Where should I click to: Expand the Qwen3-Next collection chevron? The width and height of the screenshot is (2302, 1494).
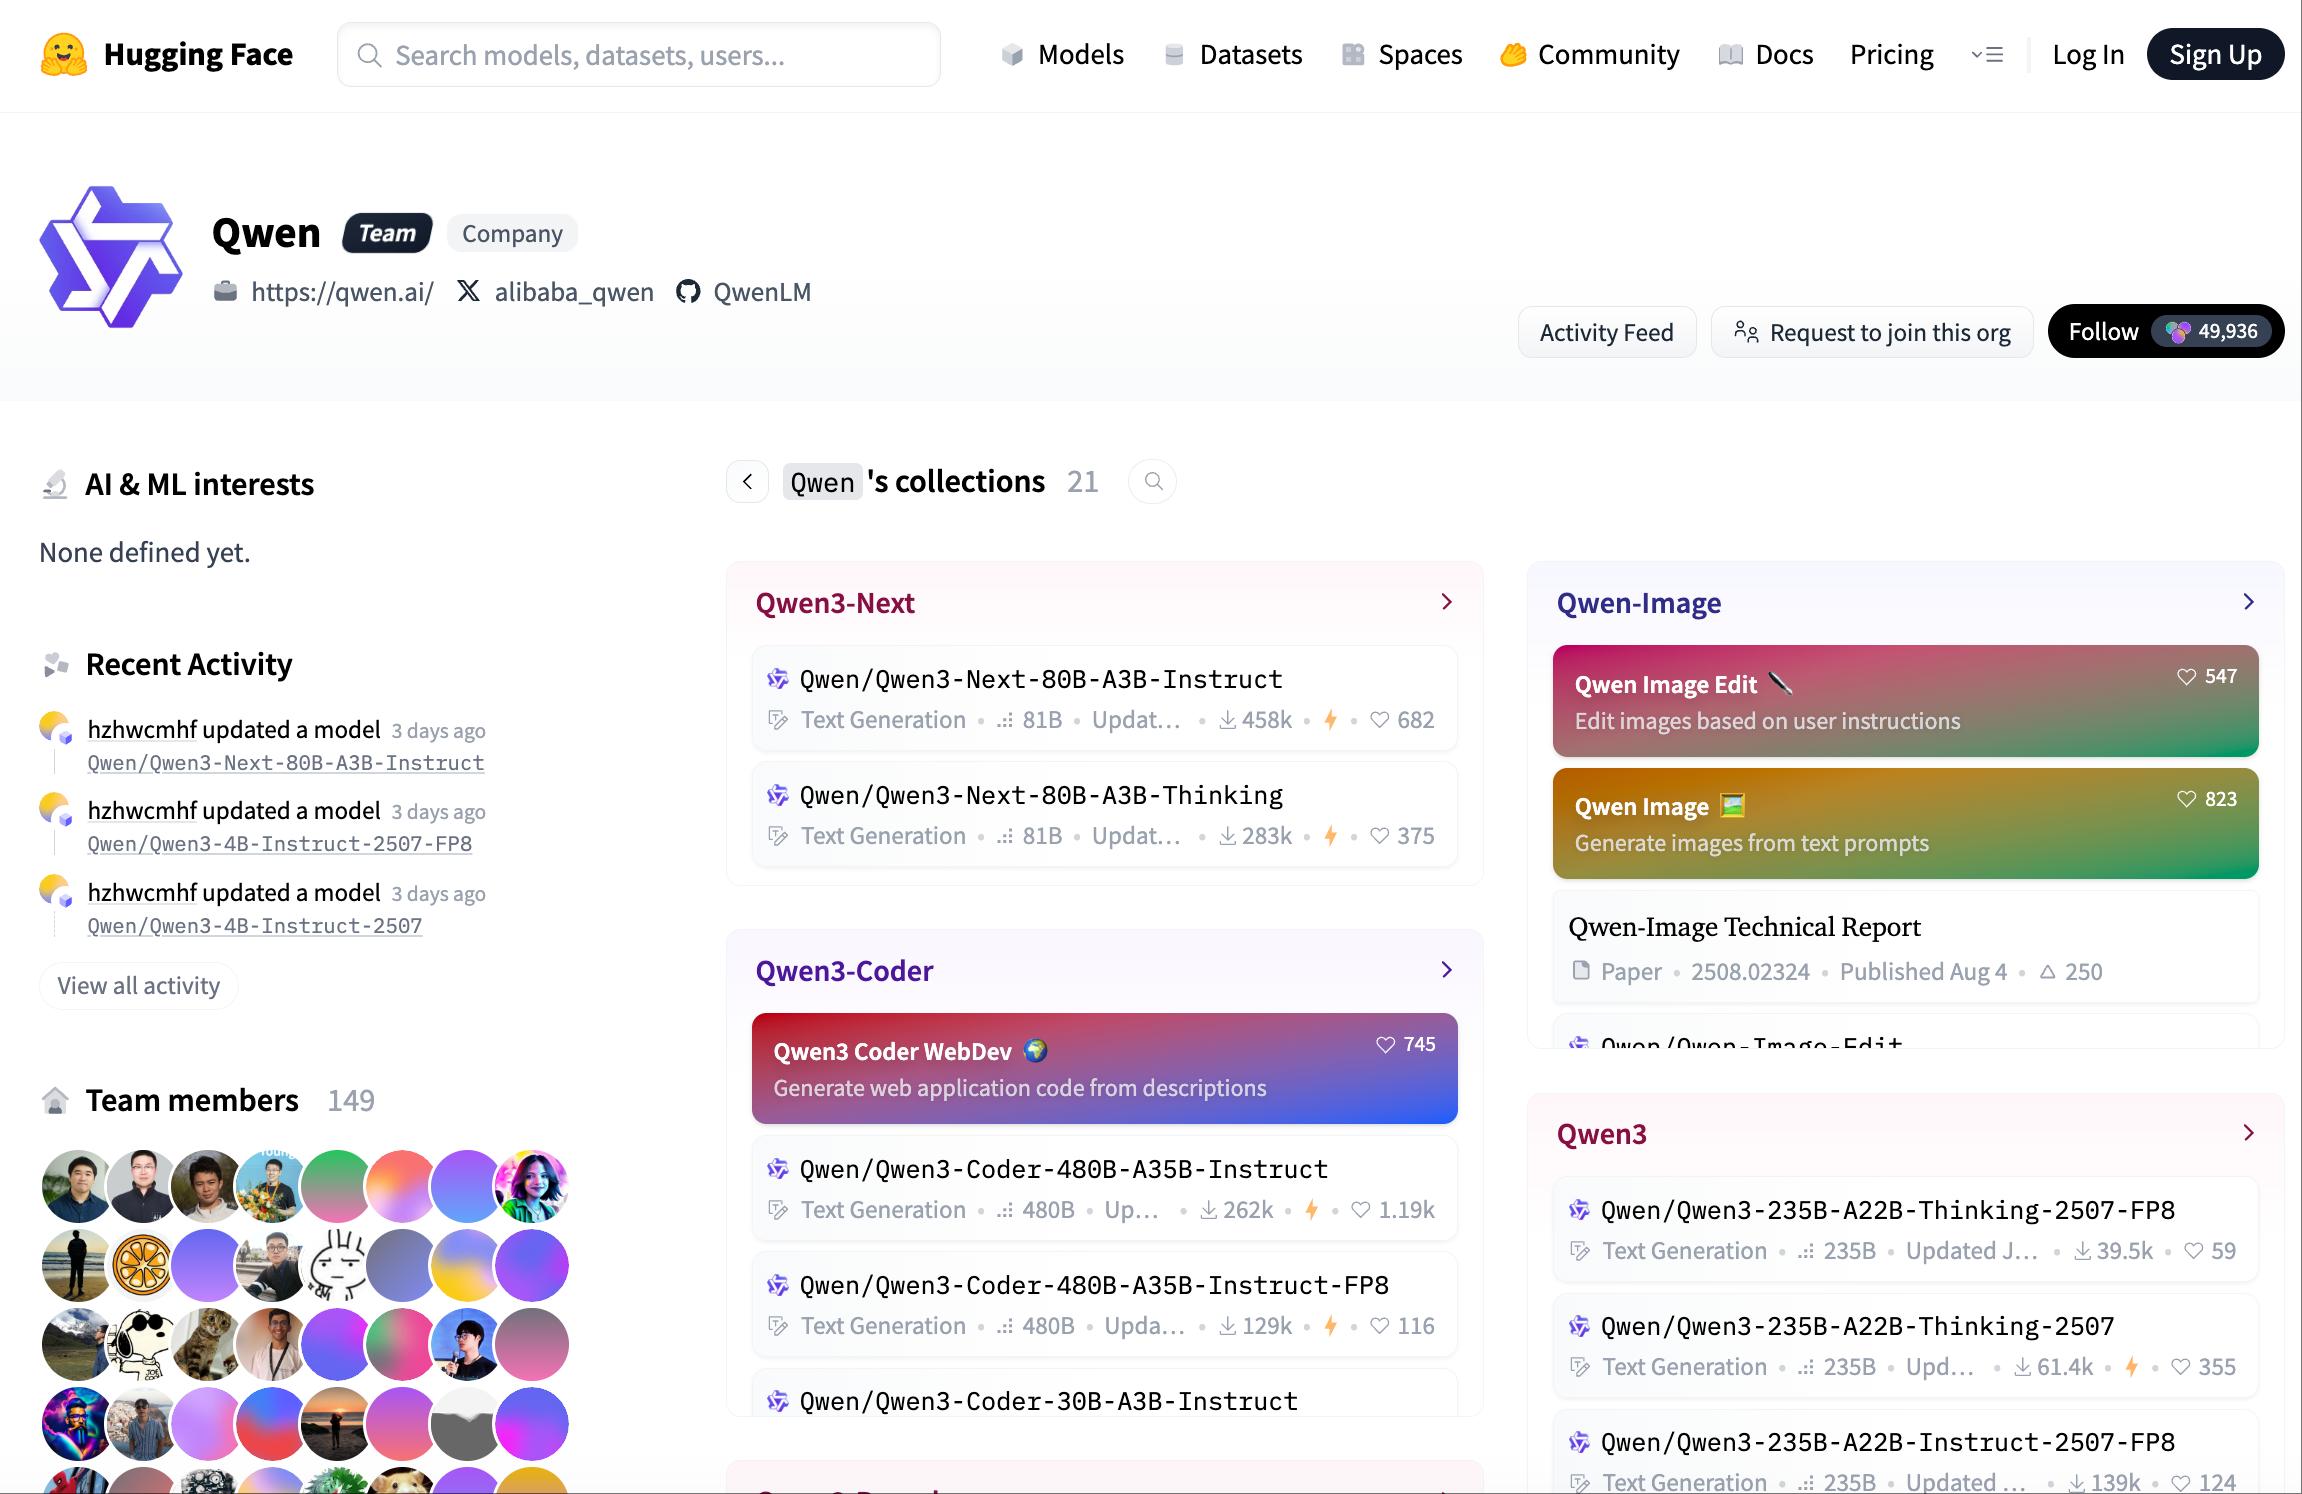click(x=1446, y=602)
